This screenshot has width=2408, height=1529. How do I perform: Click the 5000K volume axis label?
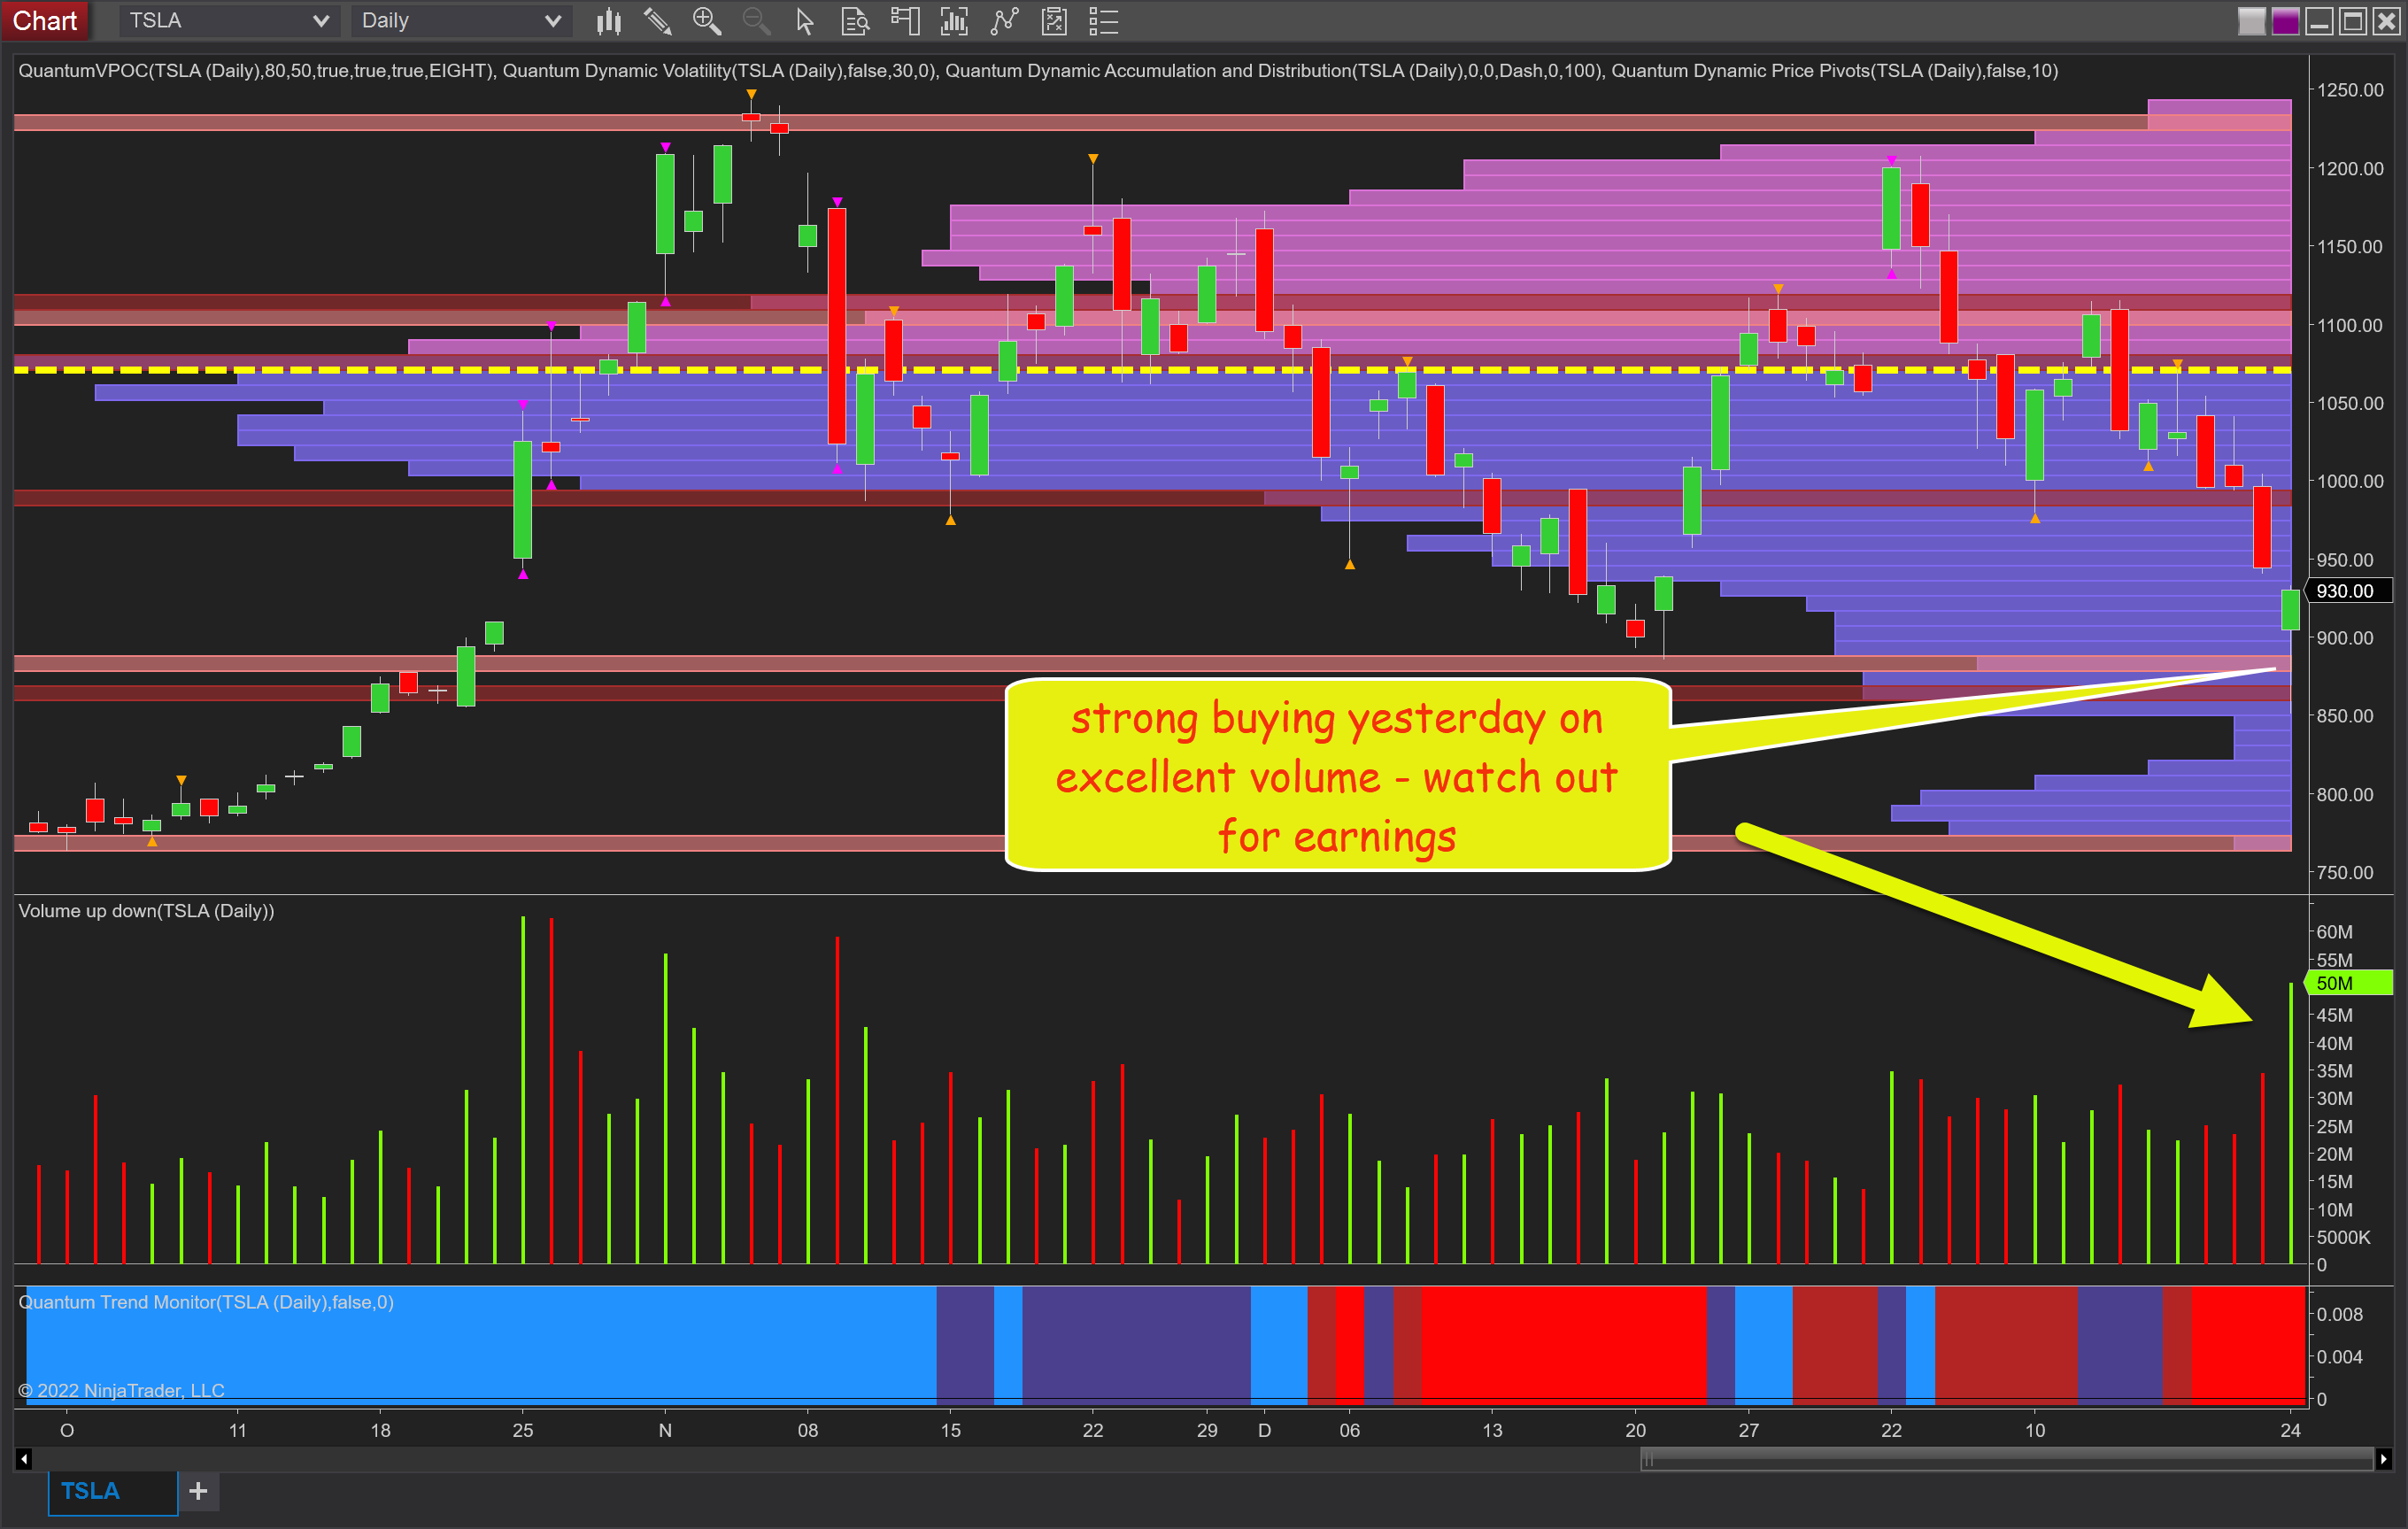coord(2343,1237)
